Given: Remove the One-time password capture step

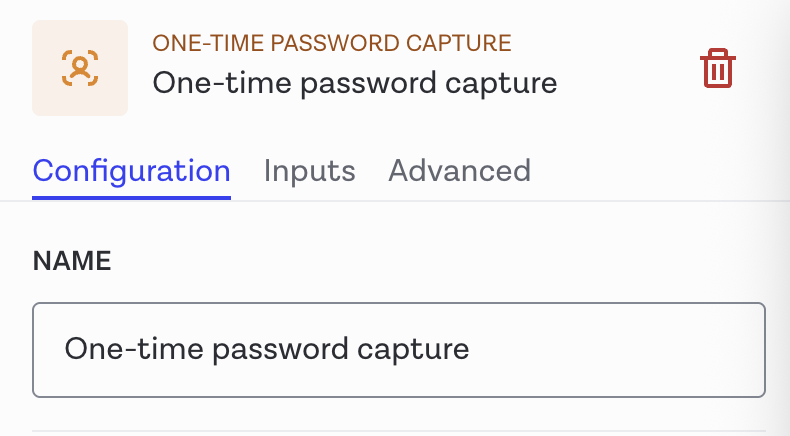Looking at the screenshot, I should pyautogui.click(x=717, y=69).
